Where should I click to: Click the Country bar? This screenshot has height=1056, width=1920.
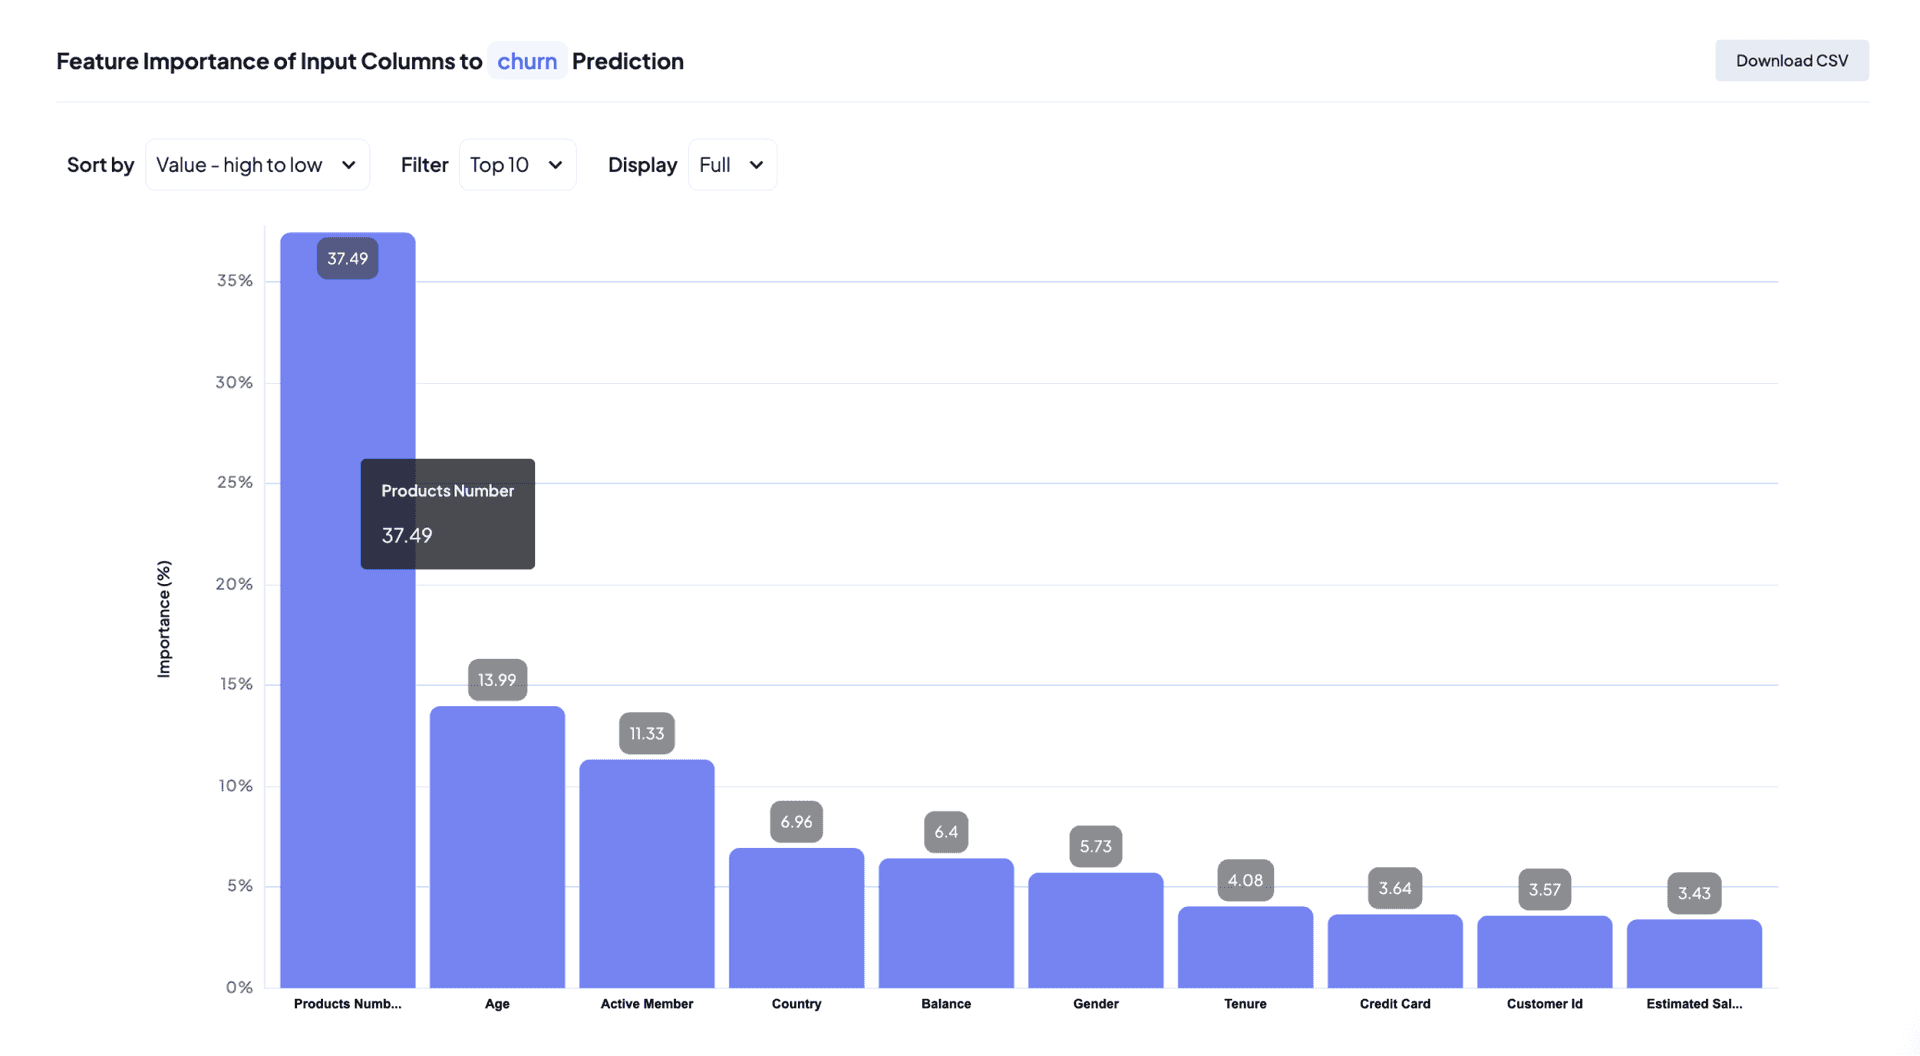click(x=796, y=920)
